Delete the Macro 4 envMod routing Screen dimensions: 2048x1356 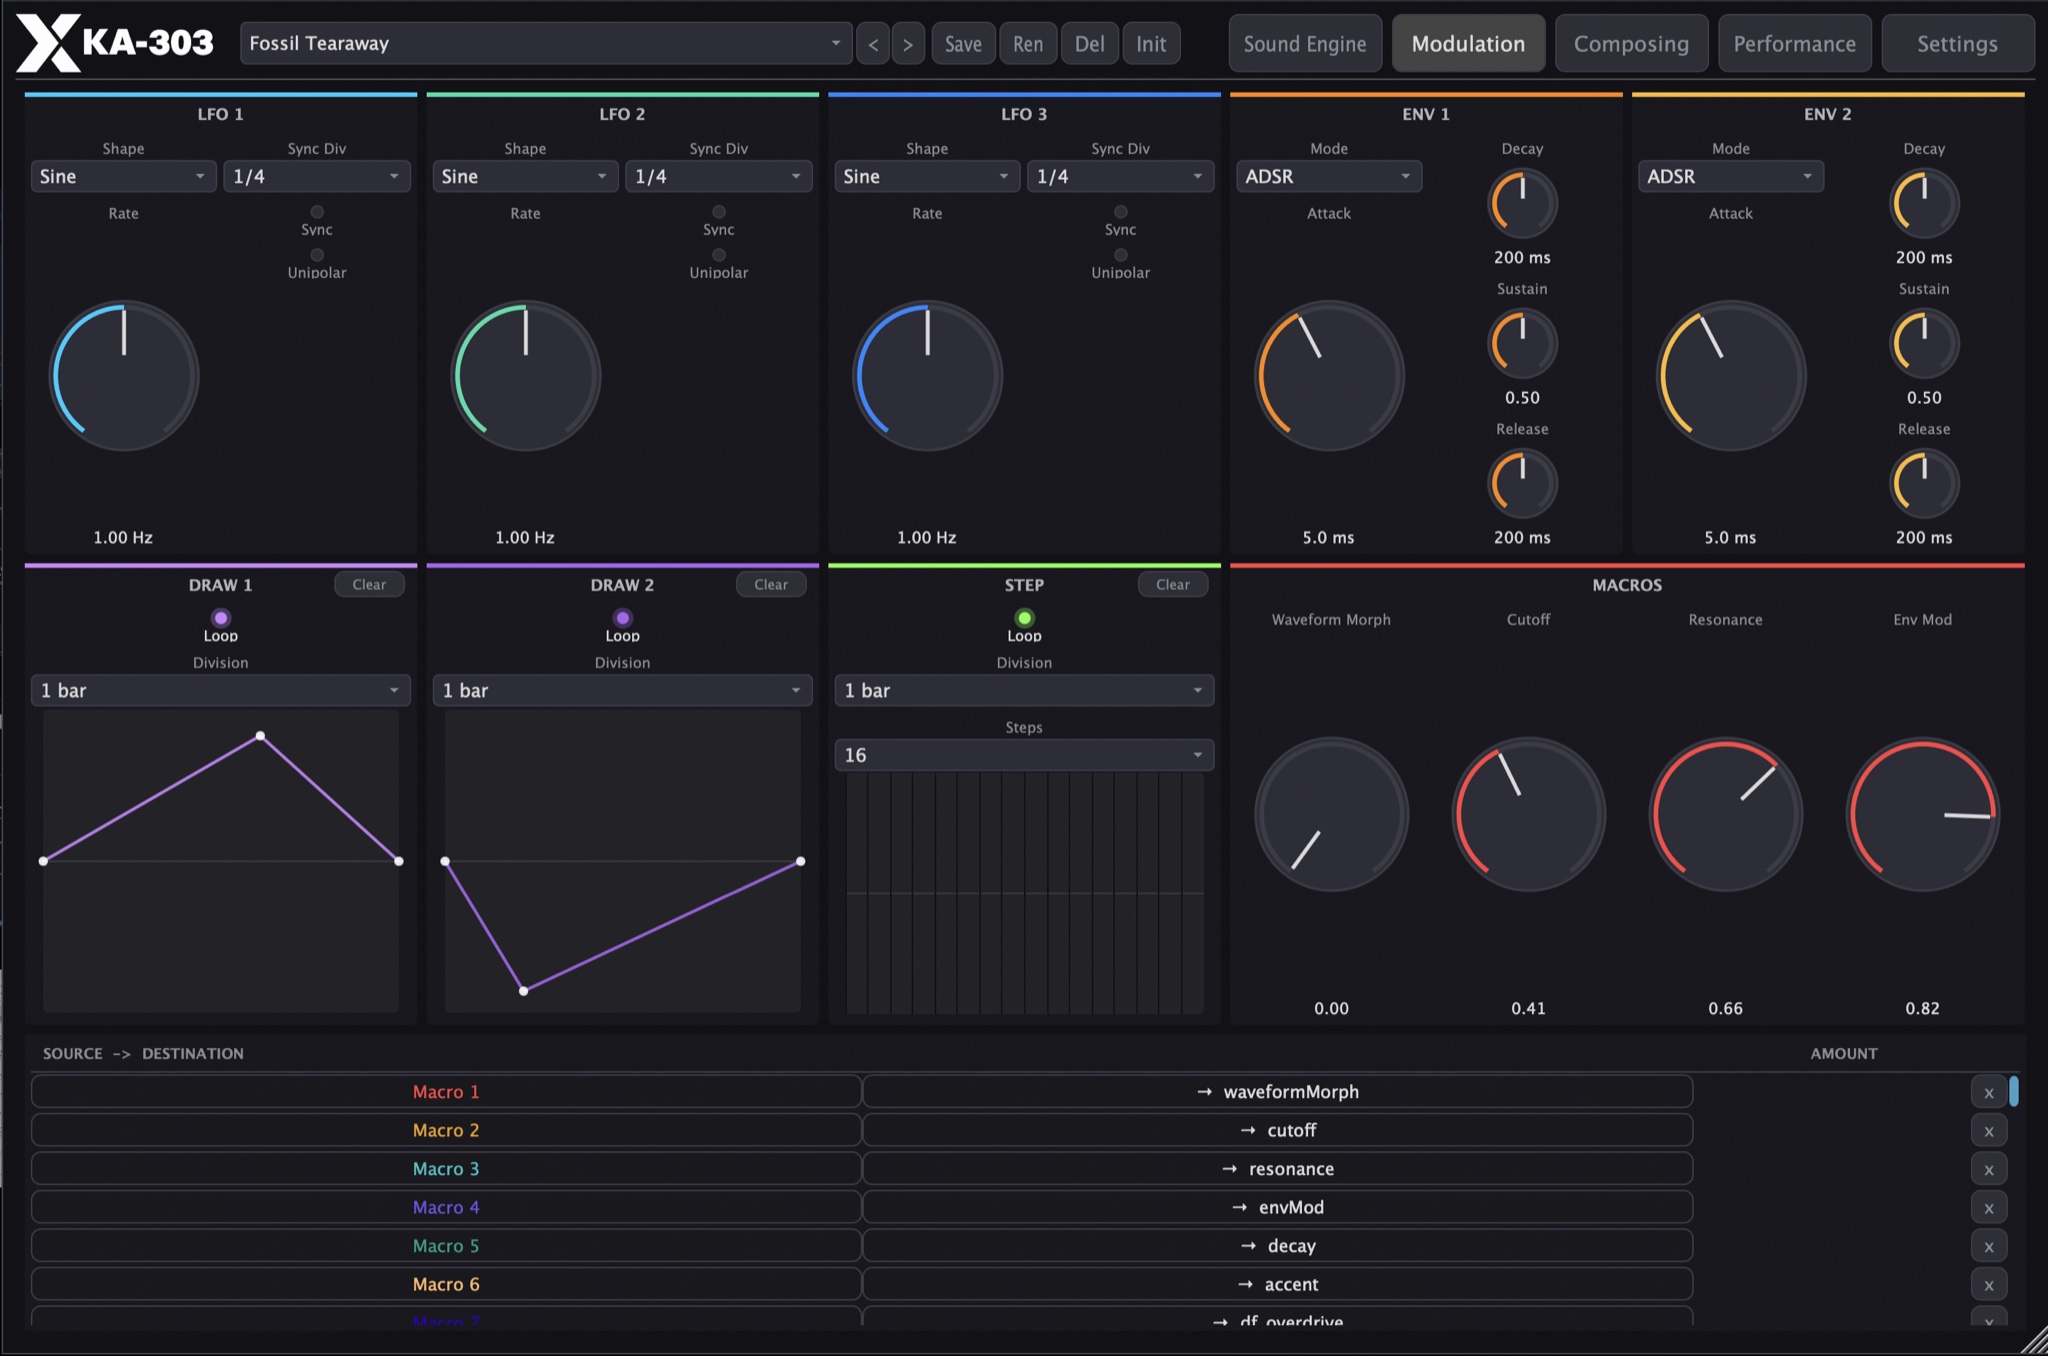pyautogui.click(x=1988, y=1208)
